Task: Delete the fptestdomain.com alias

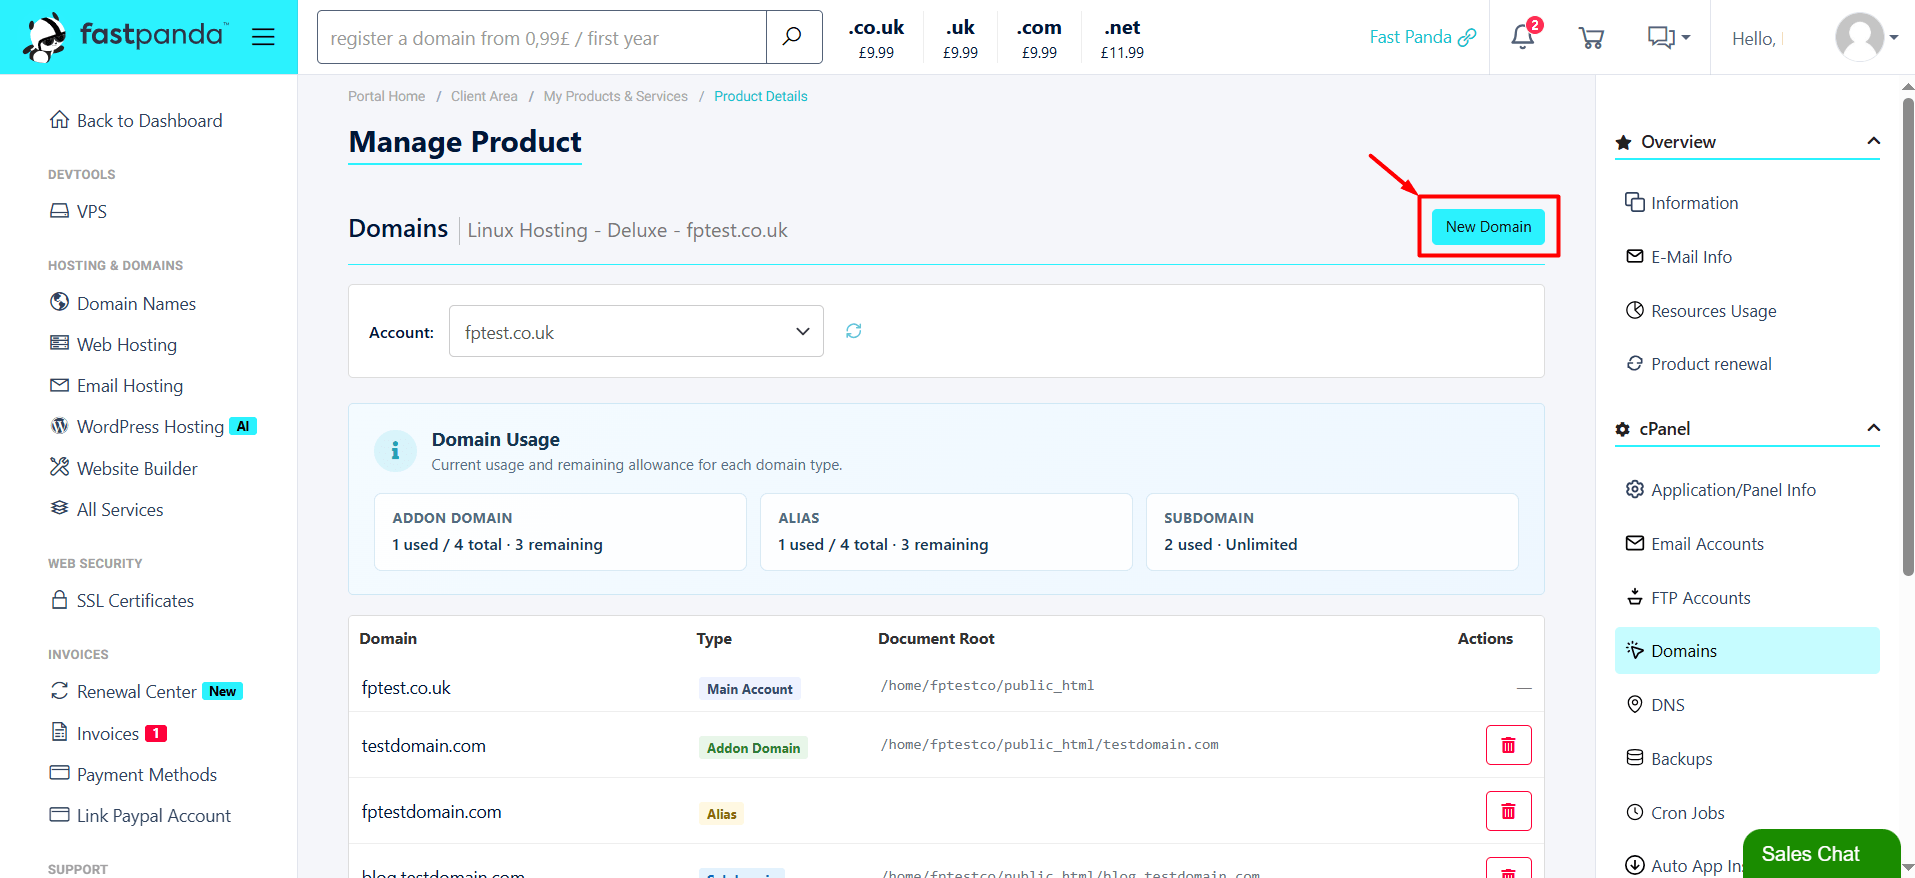Action: pyautogui.click(x=1508, y=811)
